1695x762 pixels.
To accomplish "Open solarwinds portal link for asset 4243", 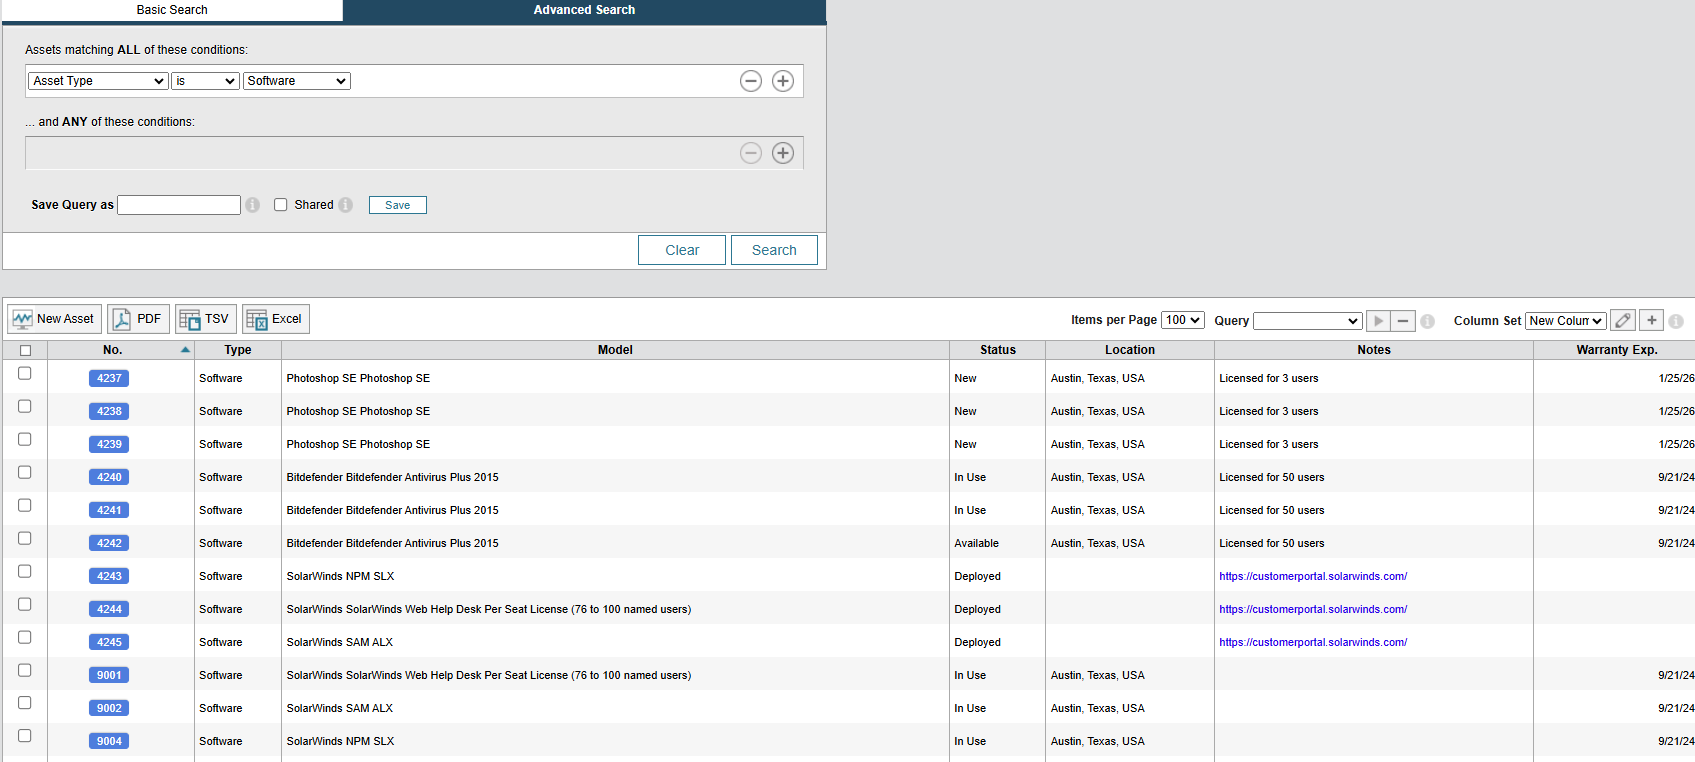I will 1313,576.
